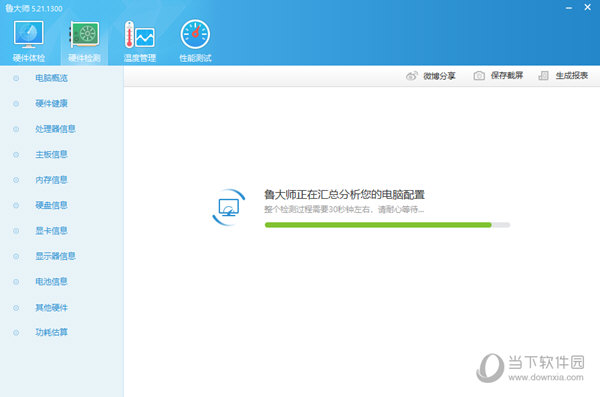Click the scanning computer spinner icon
This screenshot has width=600, height=397.
229,207
